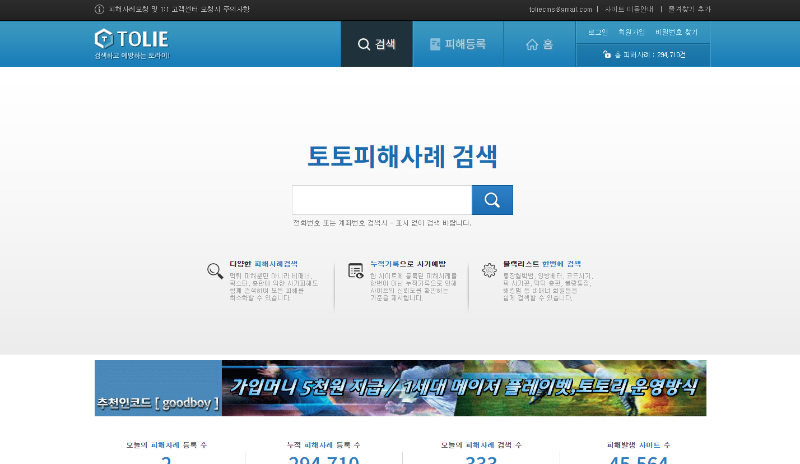Click the gear icon beside 블랙리스트 한번에 검색
Image resolution: width=800 pixels, height=464 pixels.
click(489, 270)
